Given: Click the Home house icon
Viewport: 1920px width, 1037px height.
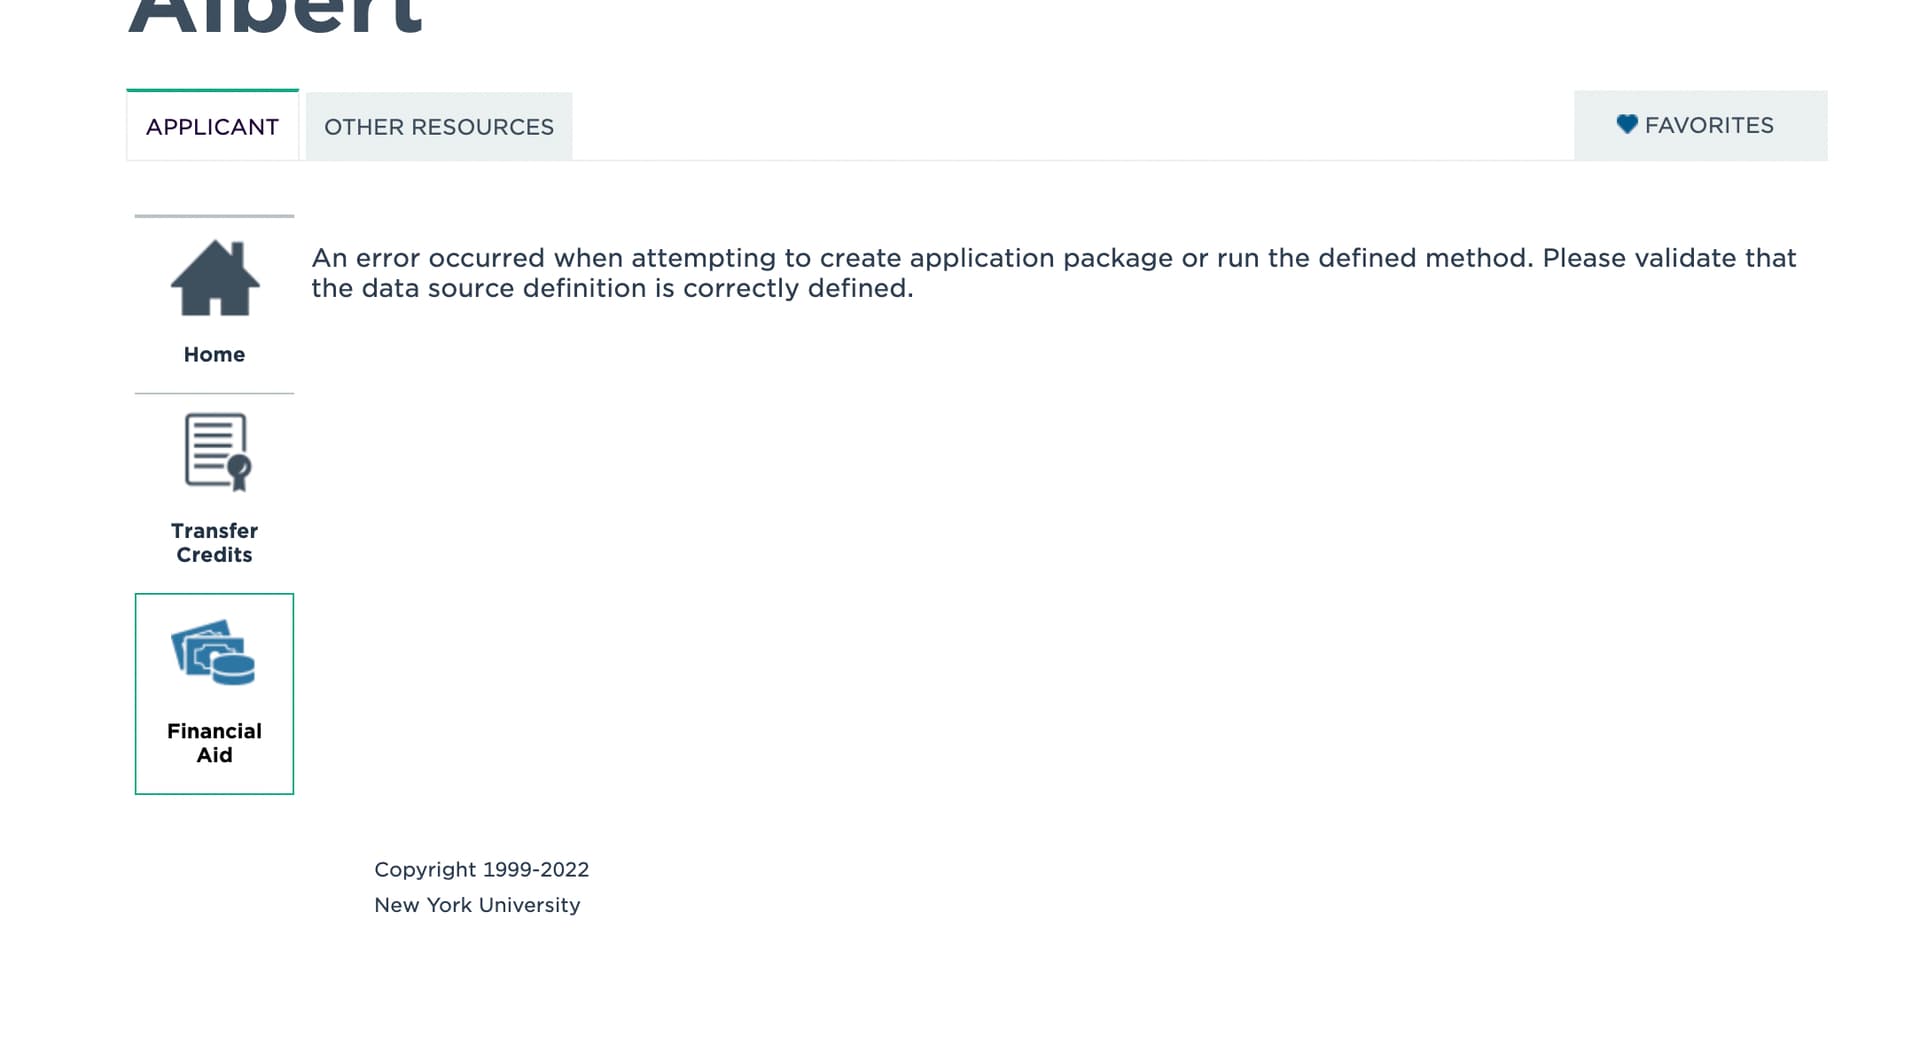Looking at the screenshot, I should point(215,278).
